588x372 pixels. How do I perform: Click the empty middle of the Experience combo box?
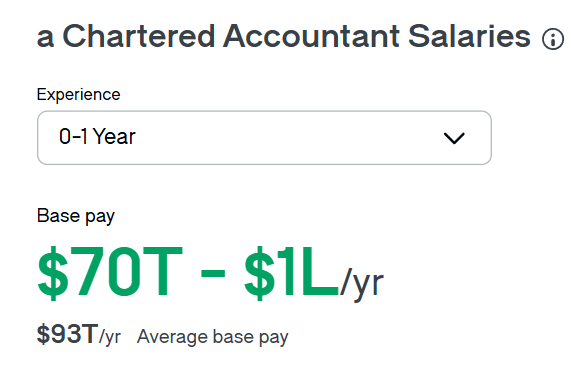289,138
